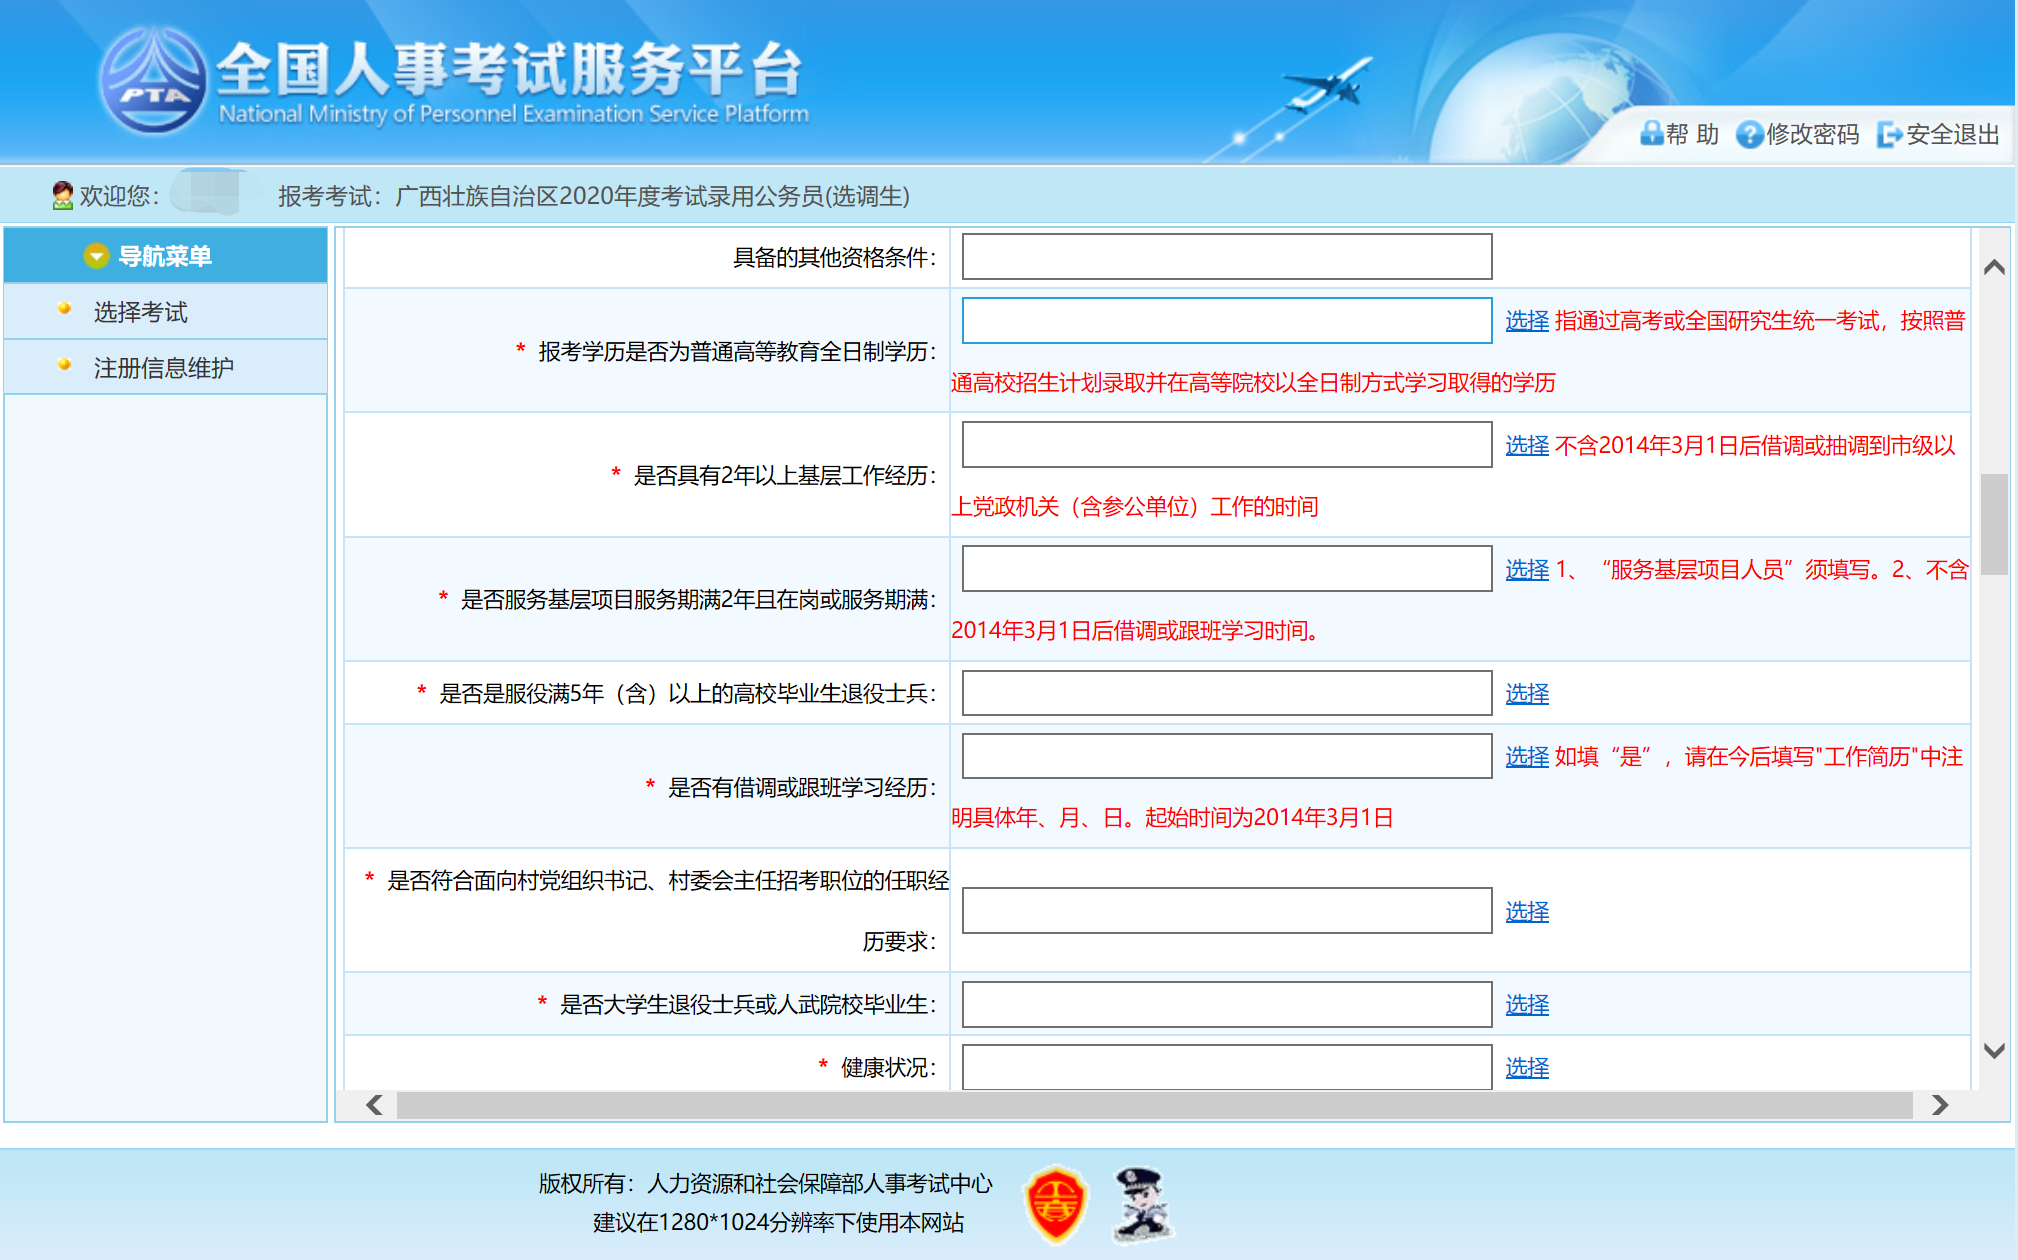Click the 修改密码 question-mark icon

pyautogui.click(x=1749, y=134)
